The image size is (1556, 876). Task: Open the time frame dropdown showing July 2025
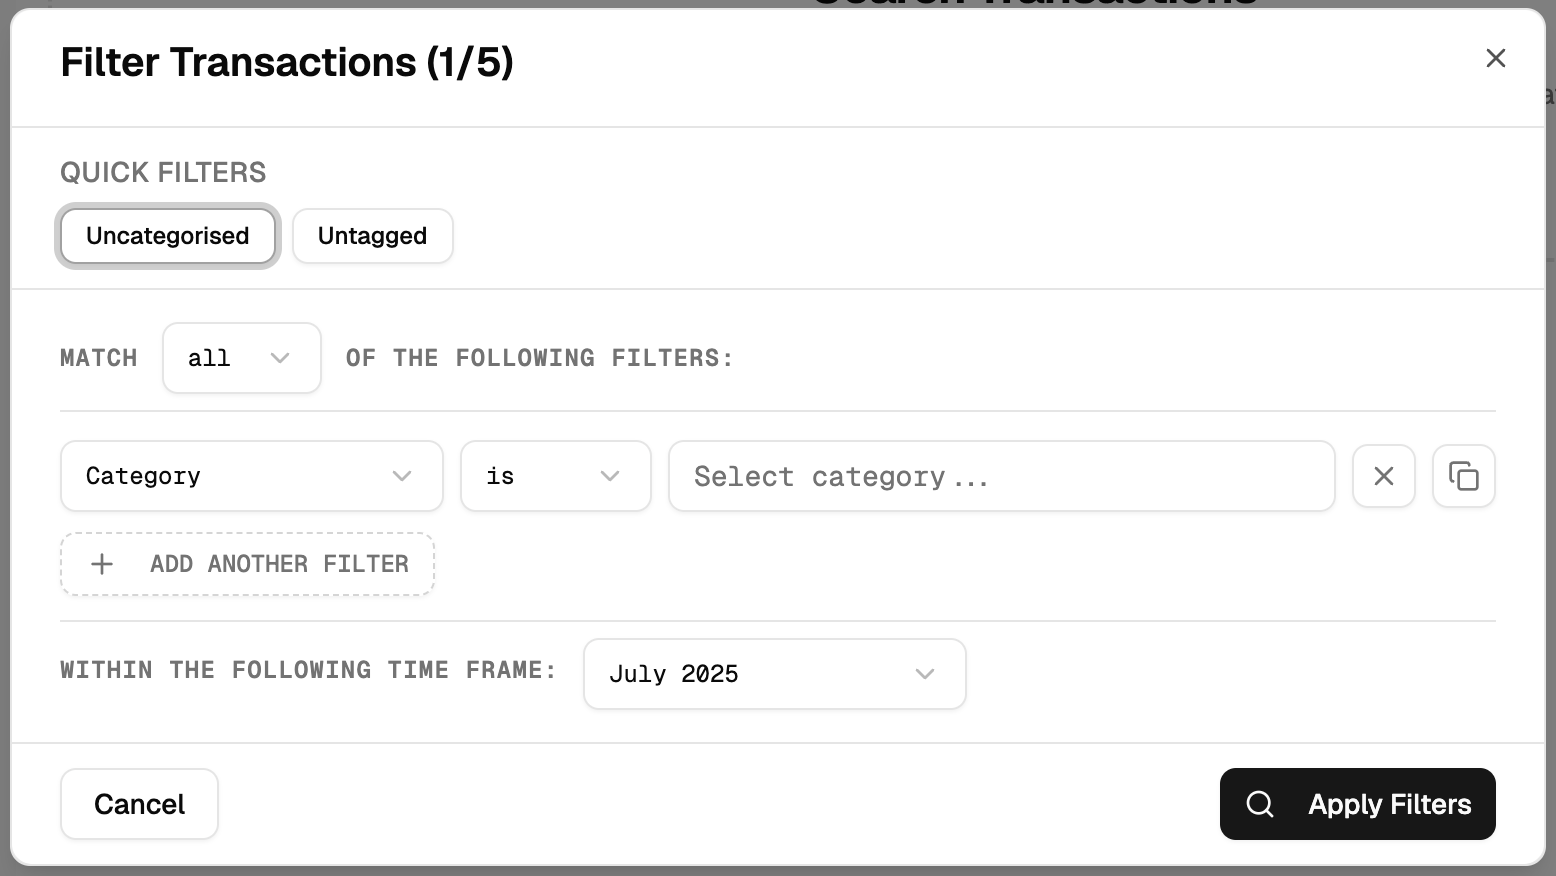click(x=774, y=674)
